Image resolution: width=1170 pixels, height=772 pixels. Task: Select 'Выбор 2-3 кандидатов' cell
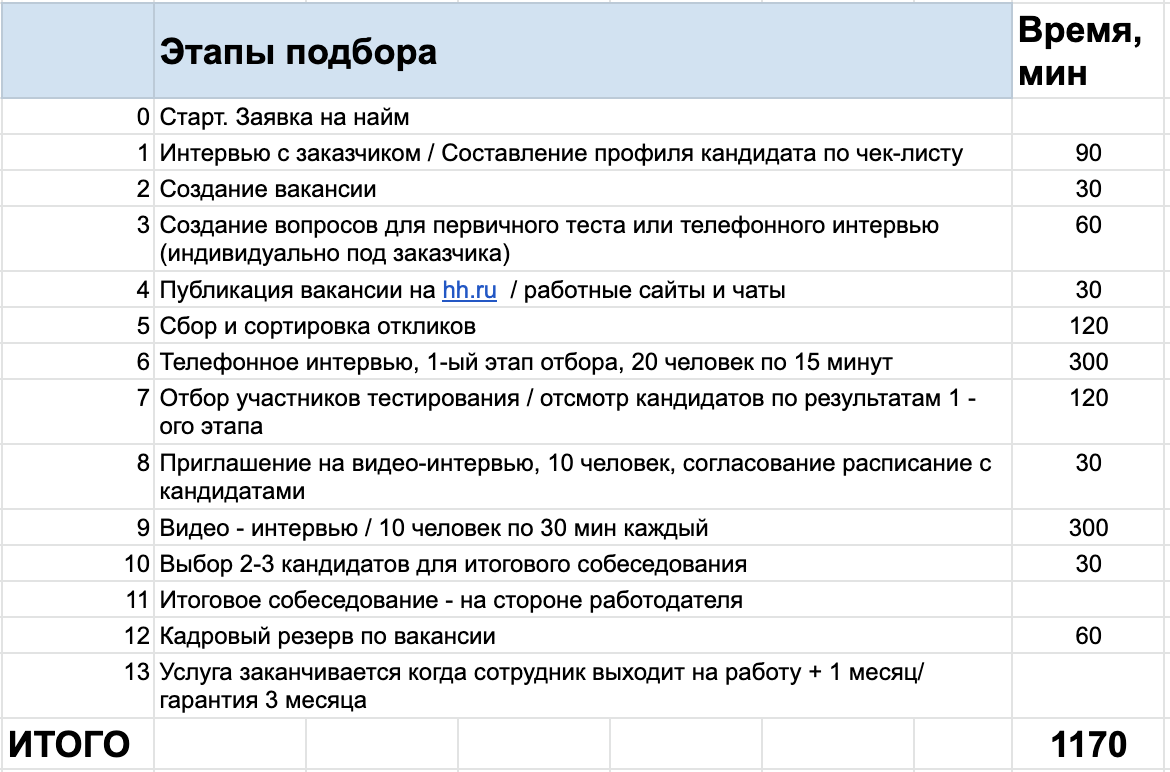(453, 564)
